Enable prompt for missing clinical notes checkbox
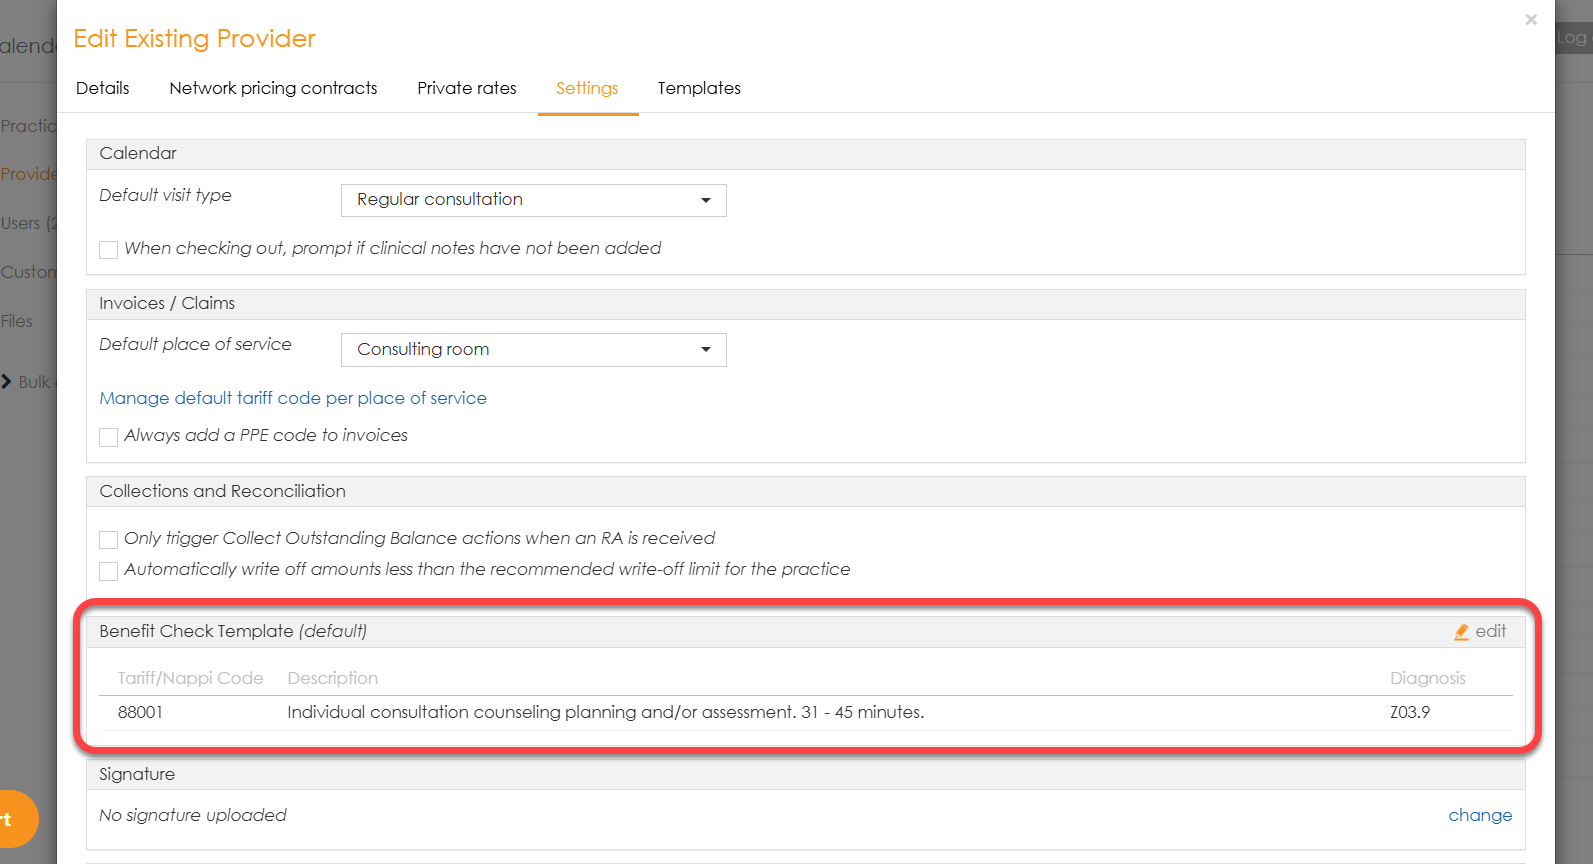 click(x=109, y=250)
